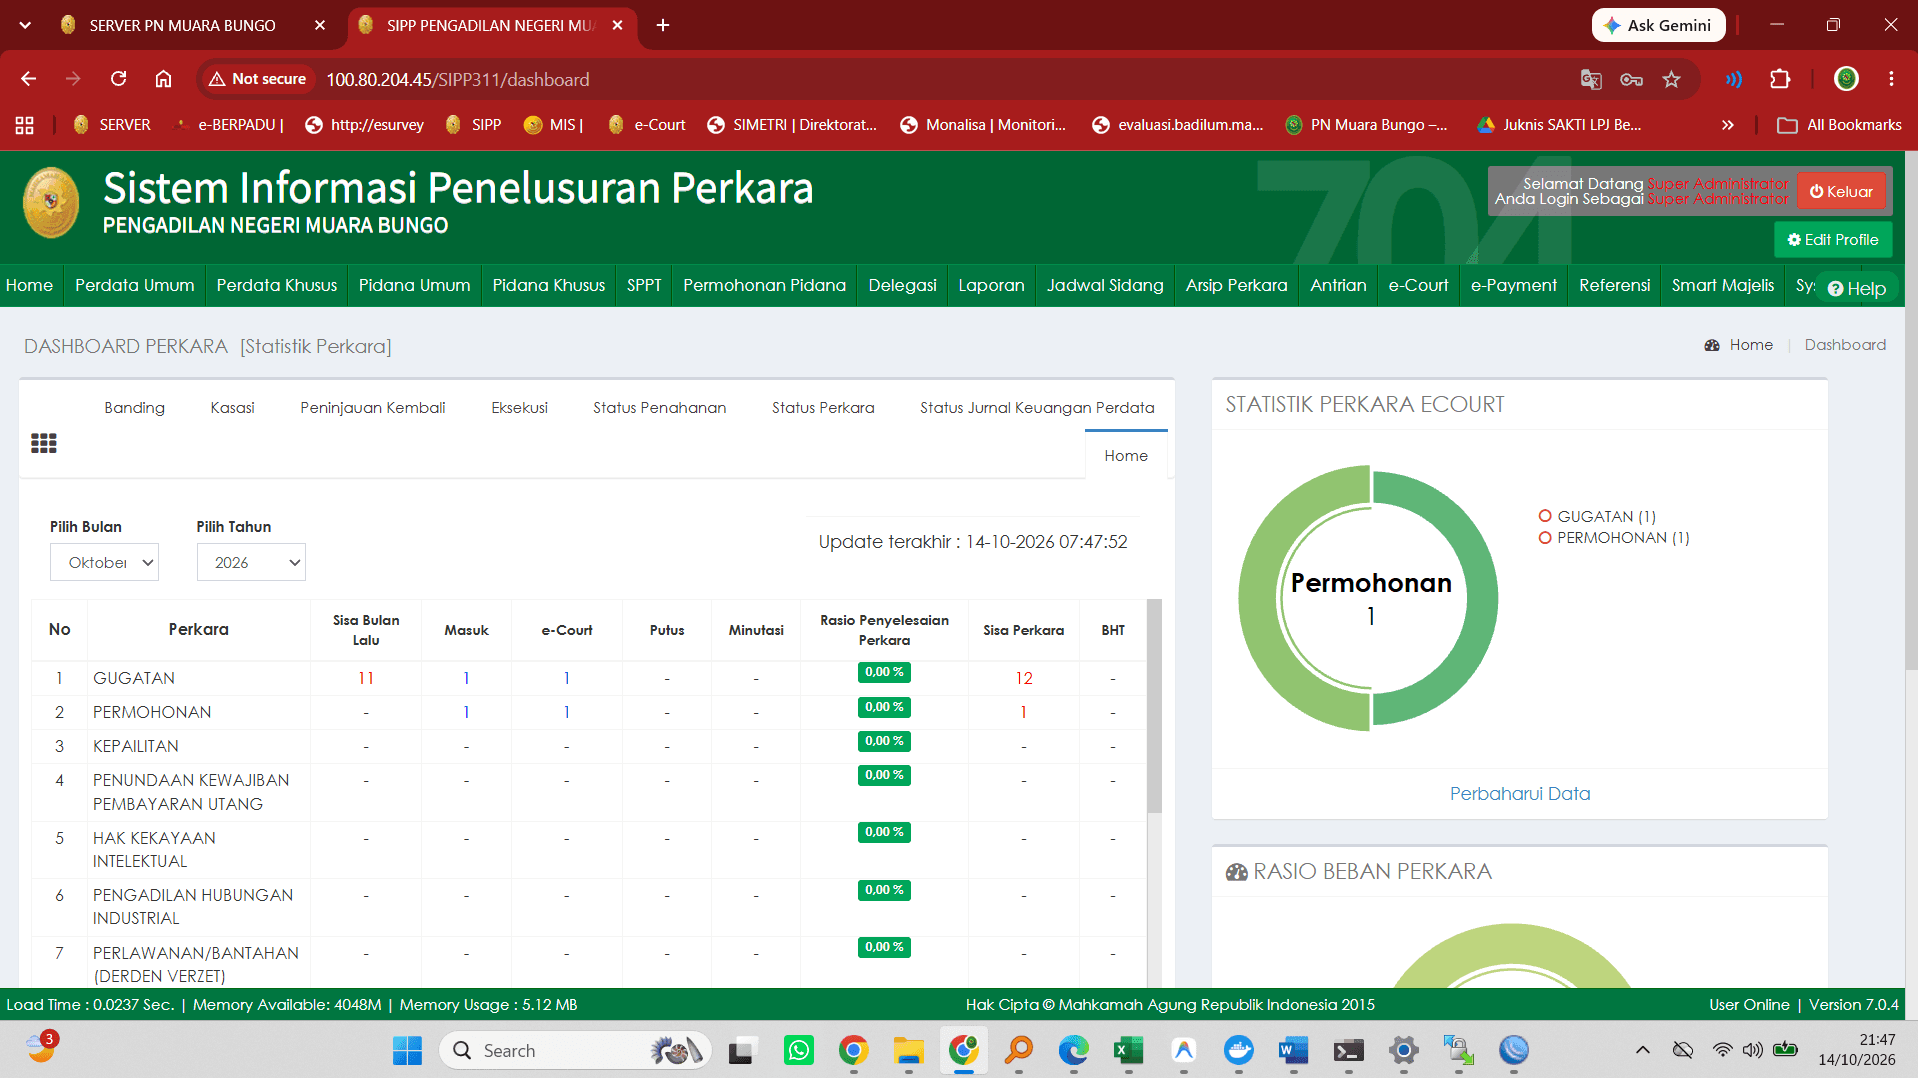Click the court logo emblem in the header
Screen dimensions: 1918x1078
(51, 203)
